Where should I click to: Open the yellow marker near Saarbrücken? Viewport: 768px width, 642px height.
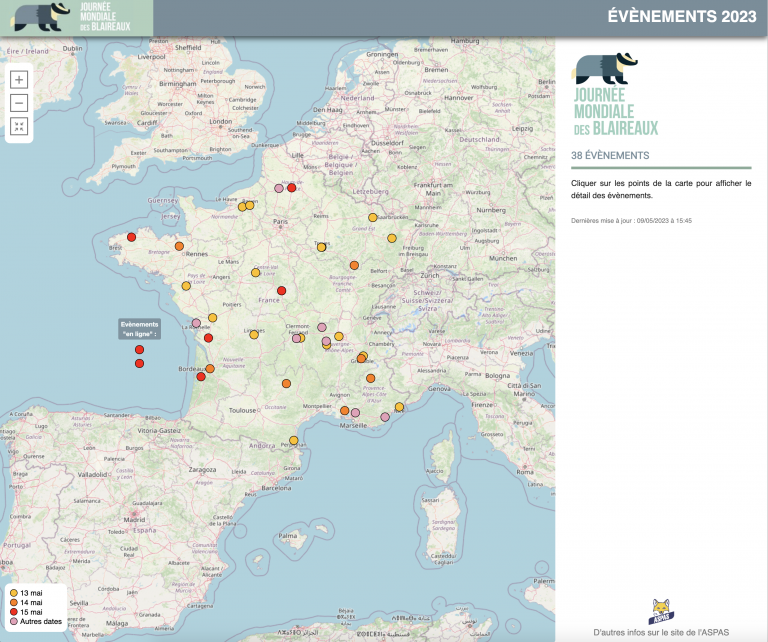click(x=373, y=217)
